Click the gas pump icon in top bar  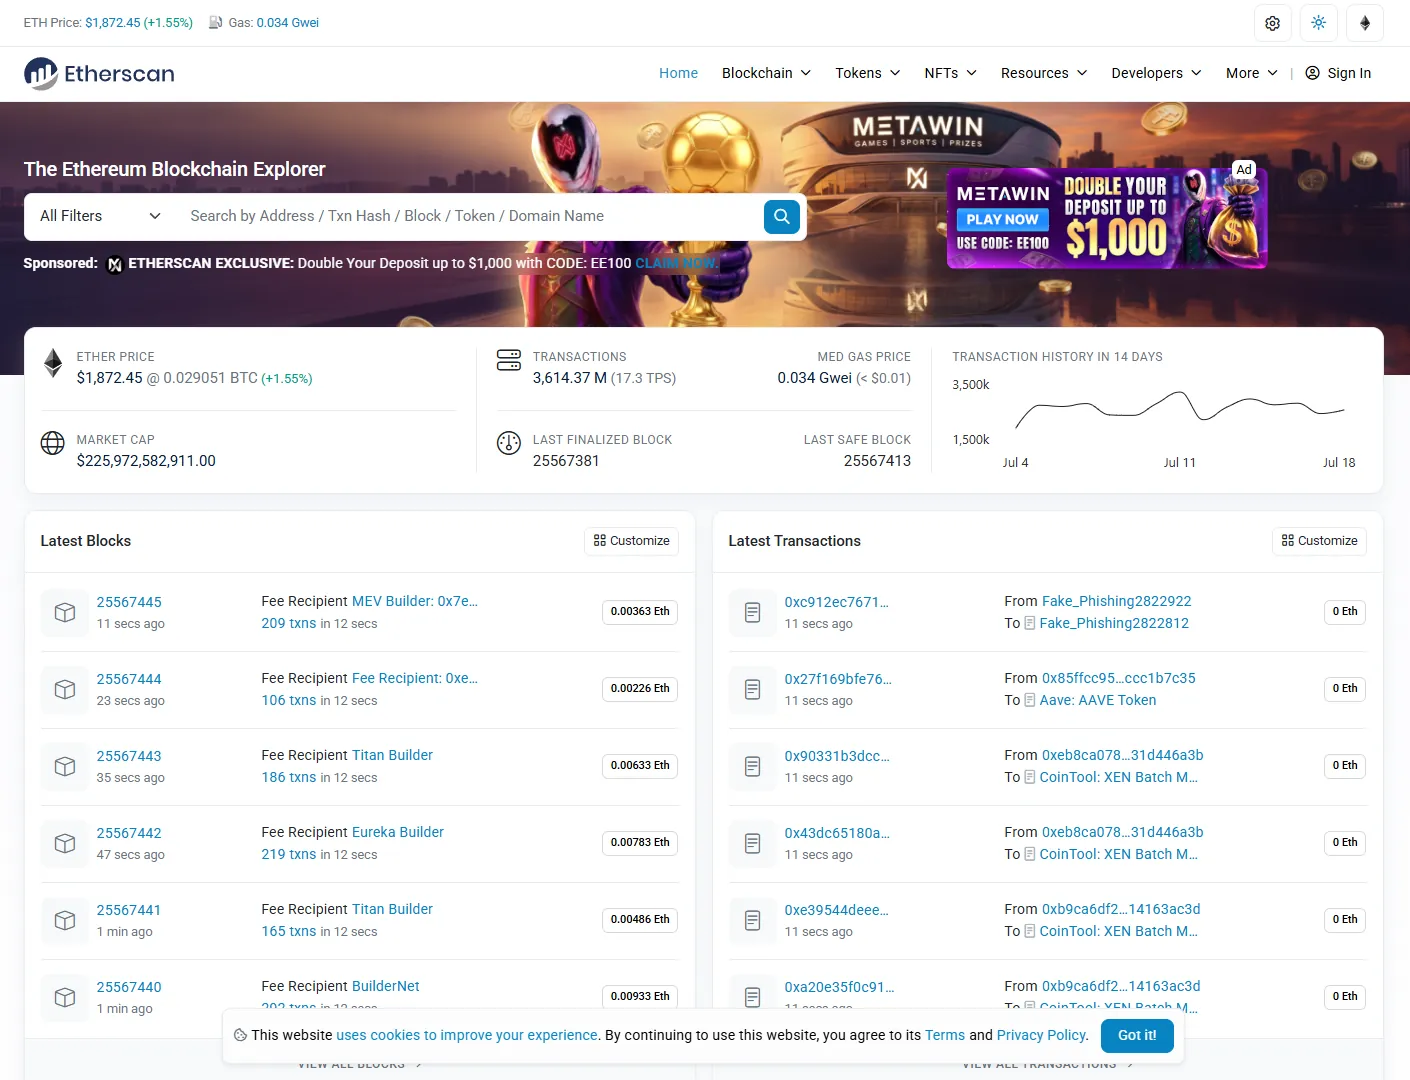pyautogui.click(x=215, y=22)
